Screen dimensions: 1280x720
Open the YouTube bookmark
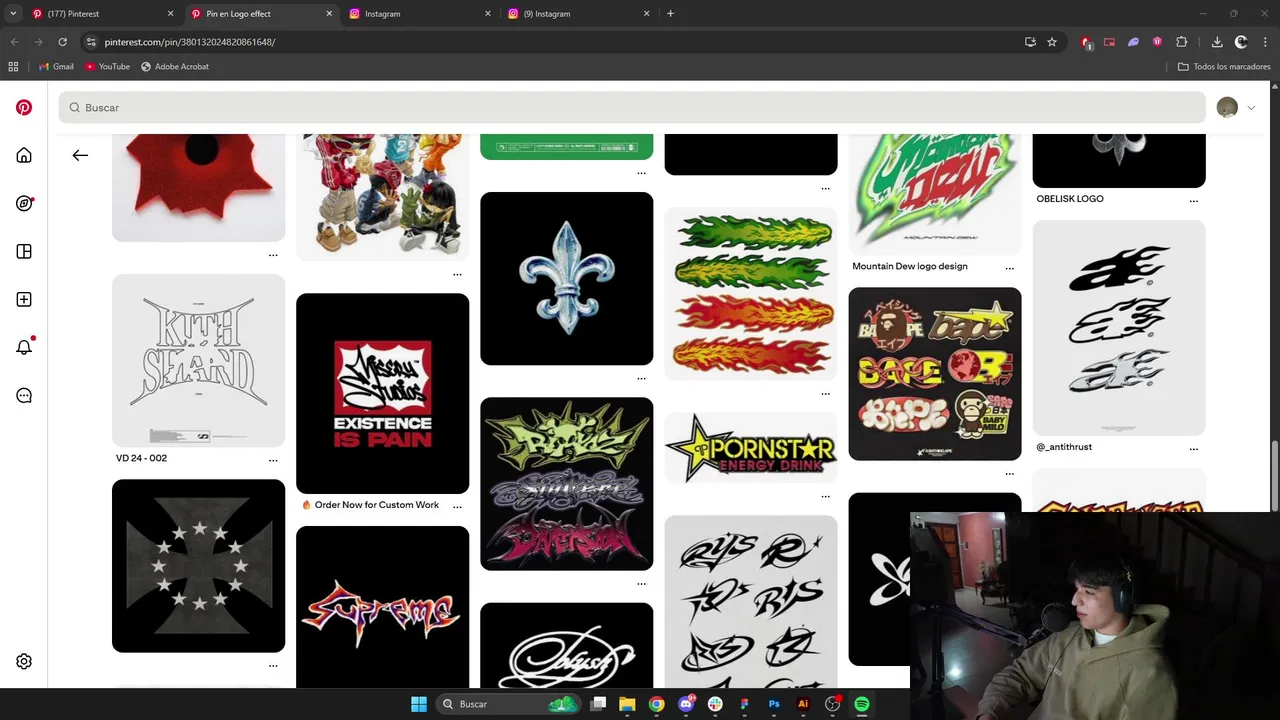[x=107, y=67]
